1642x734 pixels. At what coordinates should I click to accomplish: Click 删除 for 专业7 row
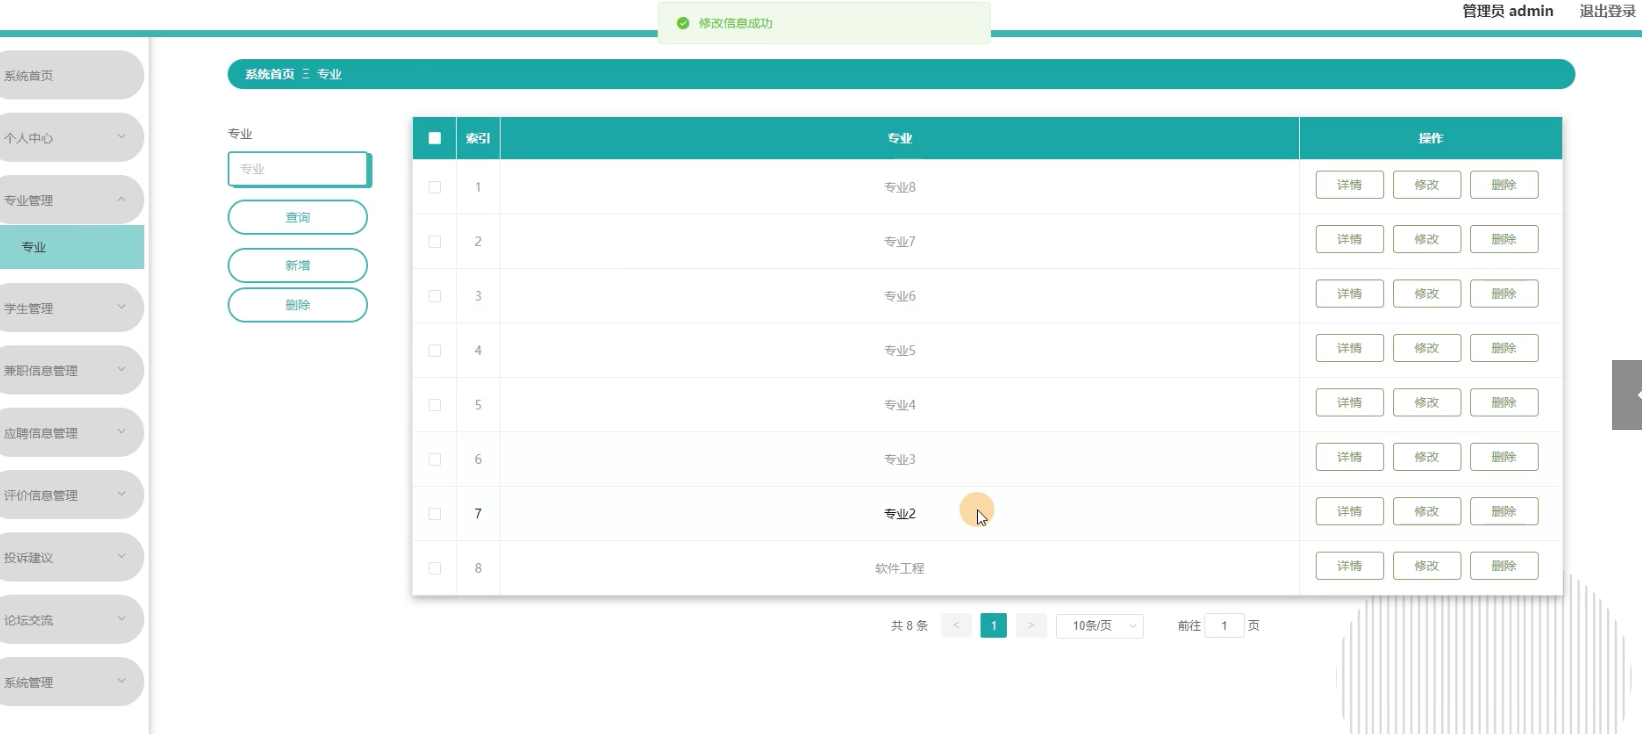[1504, 239]
